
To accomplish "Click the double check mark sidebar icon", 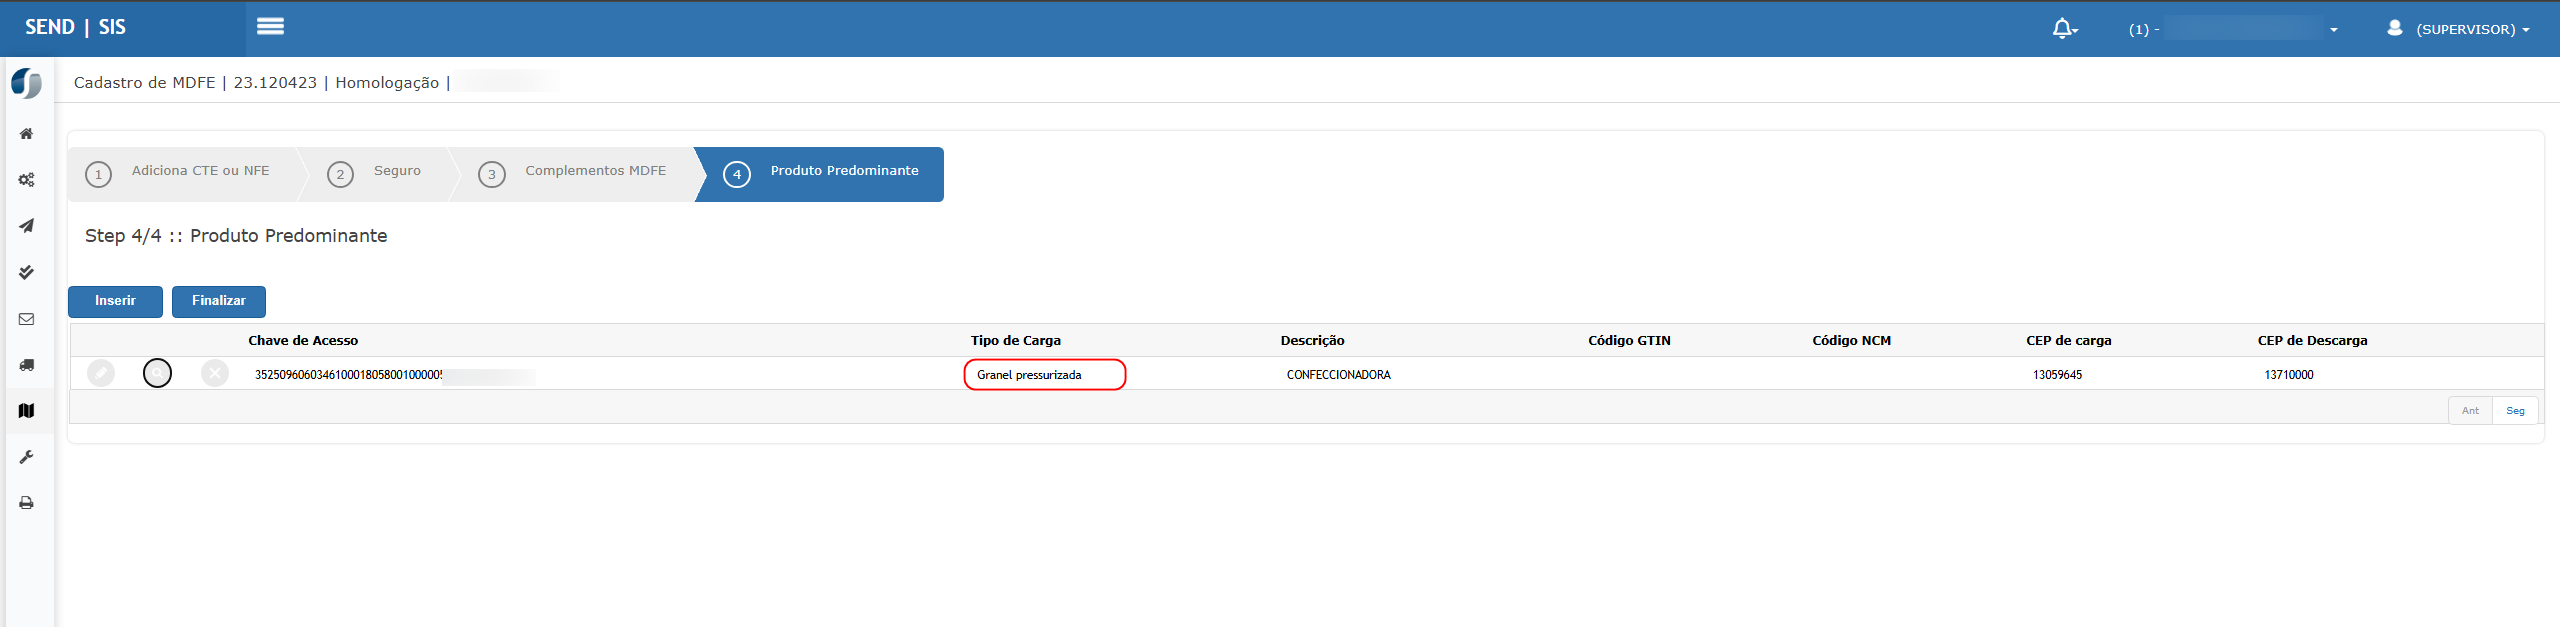I will (x=27, y=272).
